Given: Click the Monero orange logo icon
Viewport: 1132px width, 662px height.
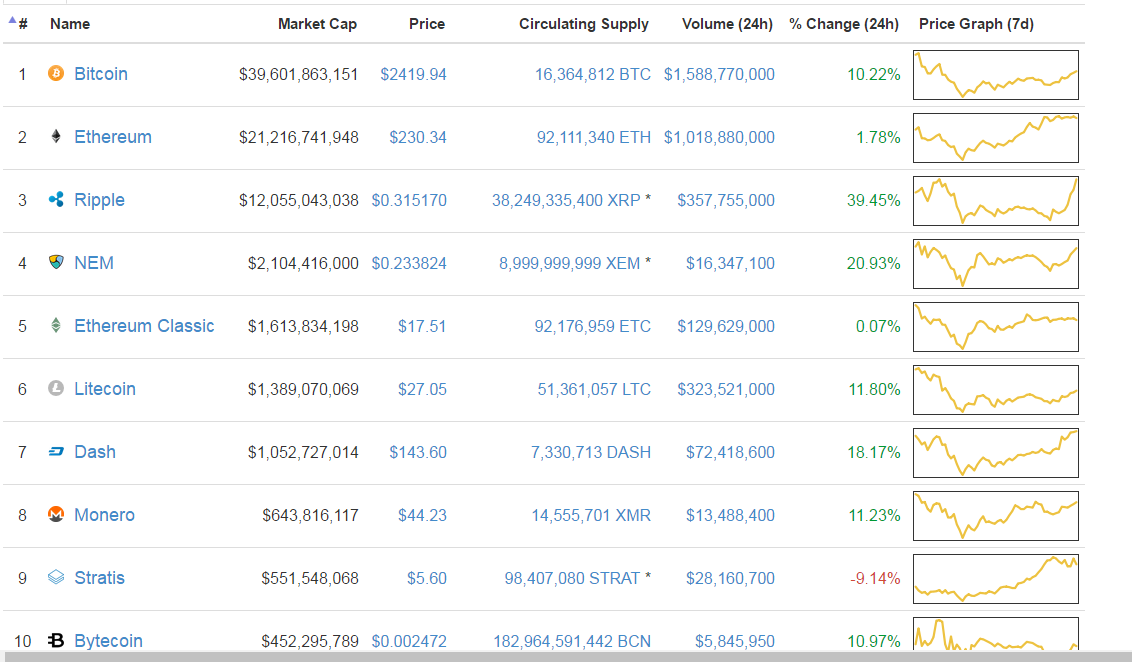Looking at the screenshot, I should click(x=56, y=514).
